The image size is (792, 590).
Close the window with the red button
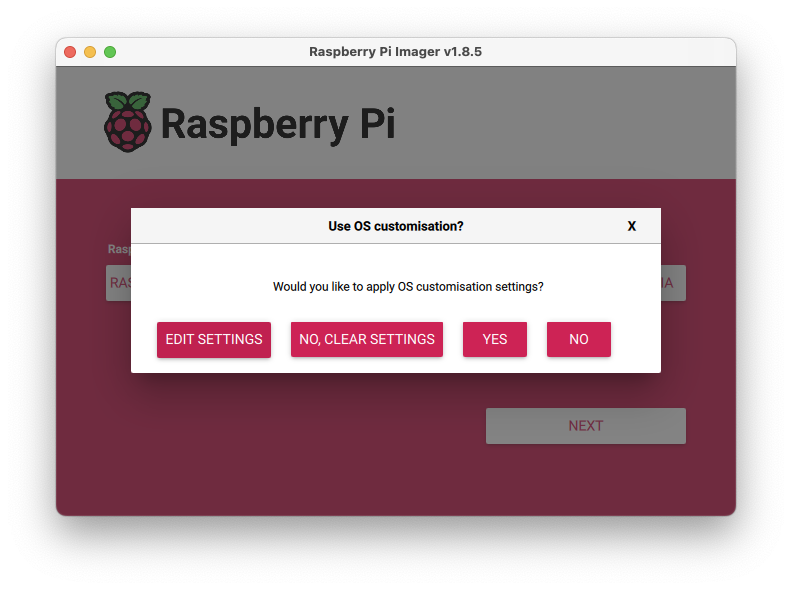click(70, 52)
